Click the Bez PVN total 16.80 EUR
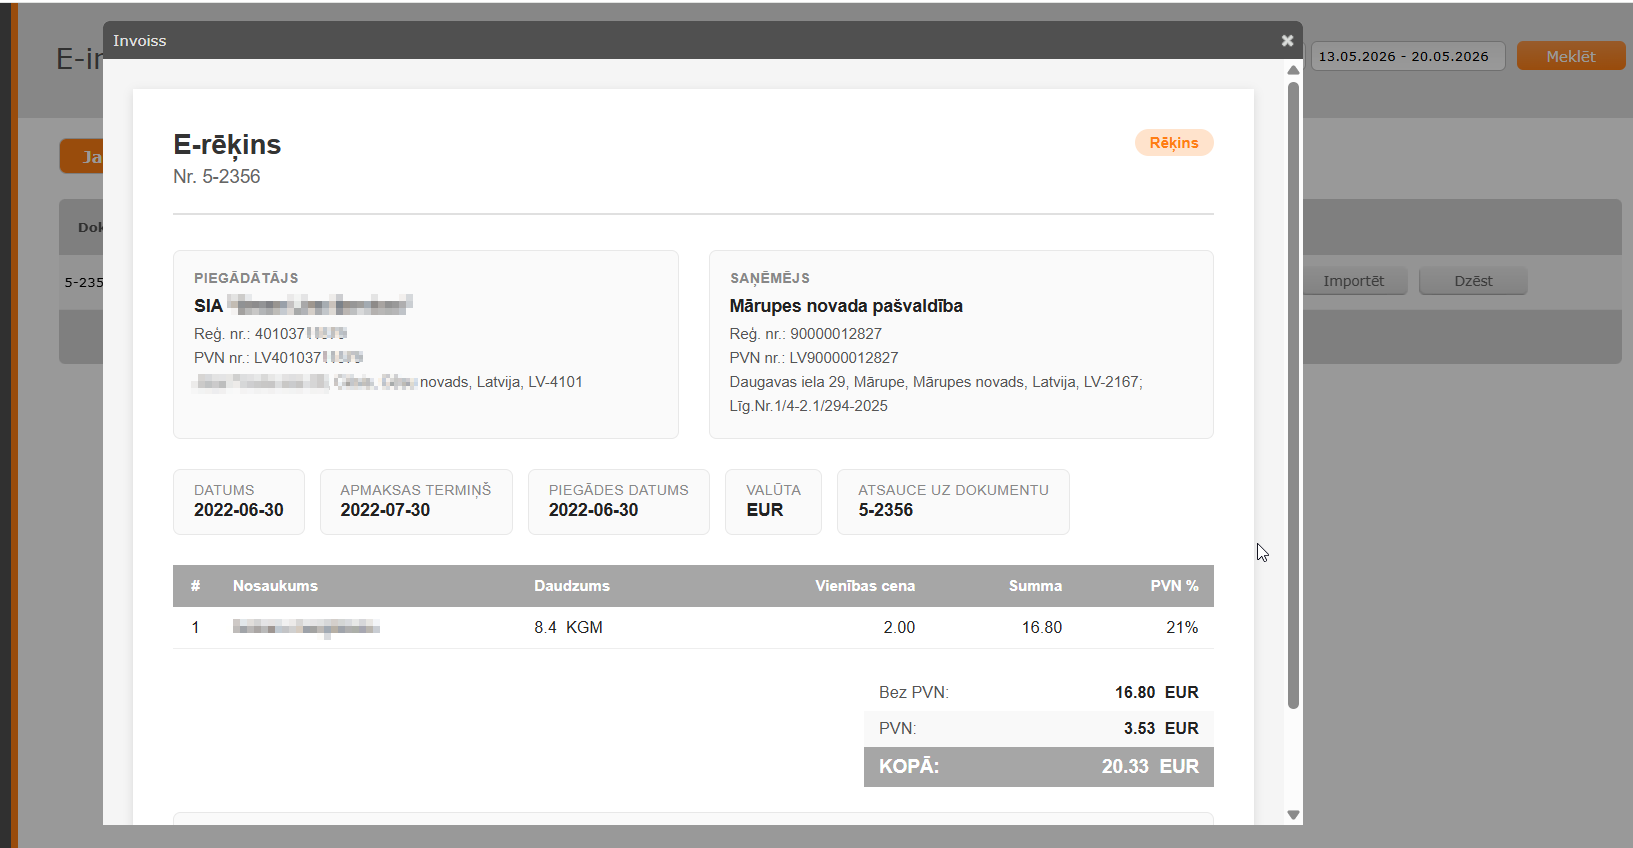Image resolution: width=1633 pixels, height=848 pixels. click(1157, 692)
